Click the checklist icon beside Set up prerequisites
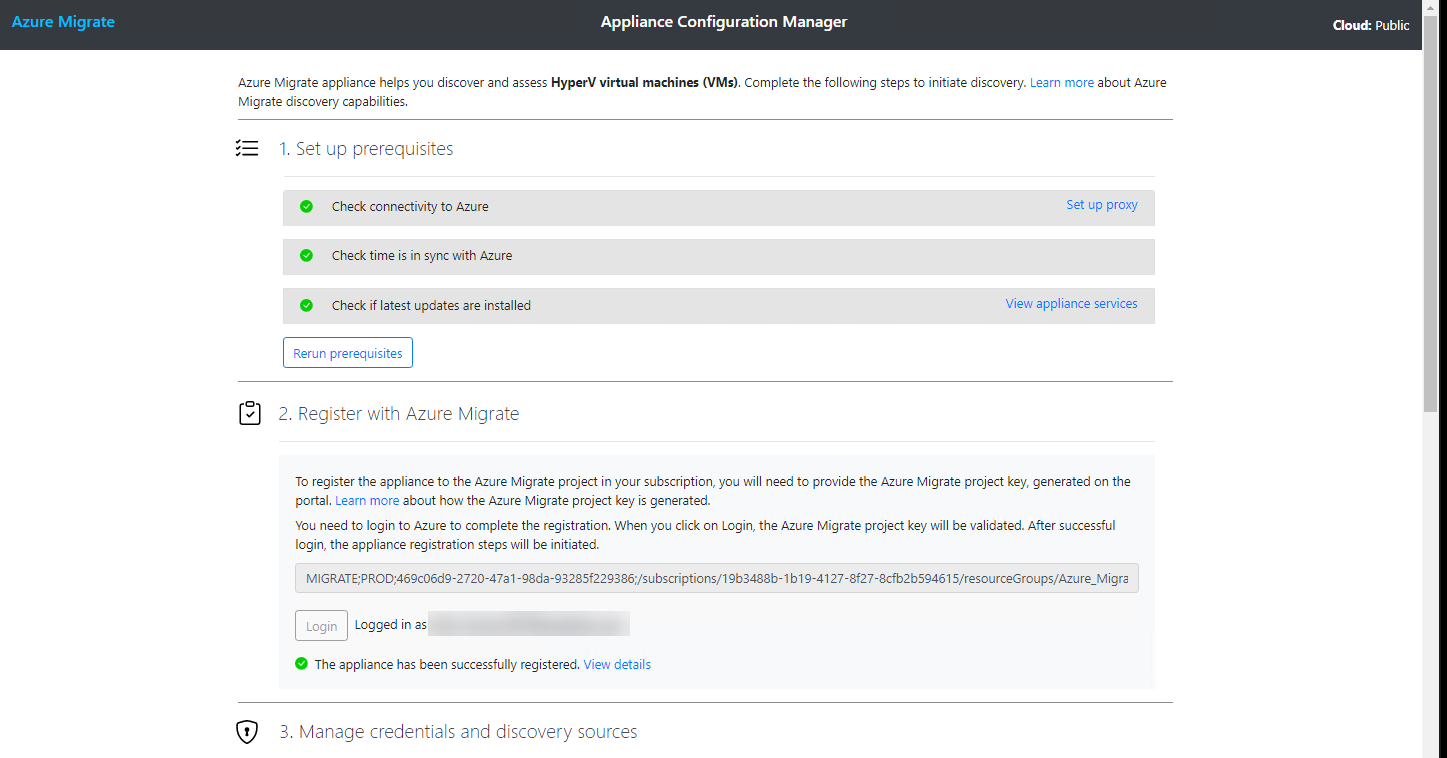 (247, 149)
